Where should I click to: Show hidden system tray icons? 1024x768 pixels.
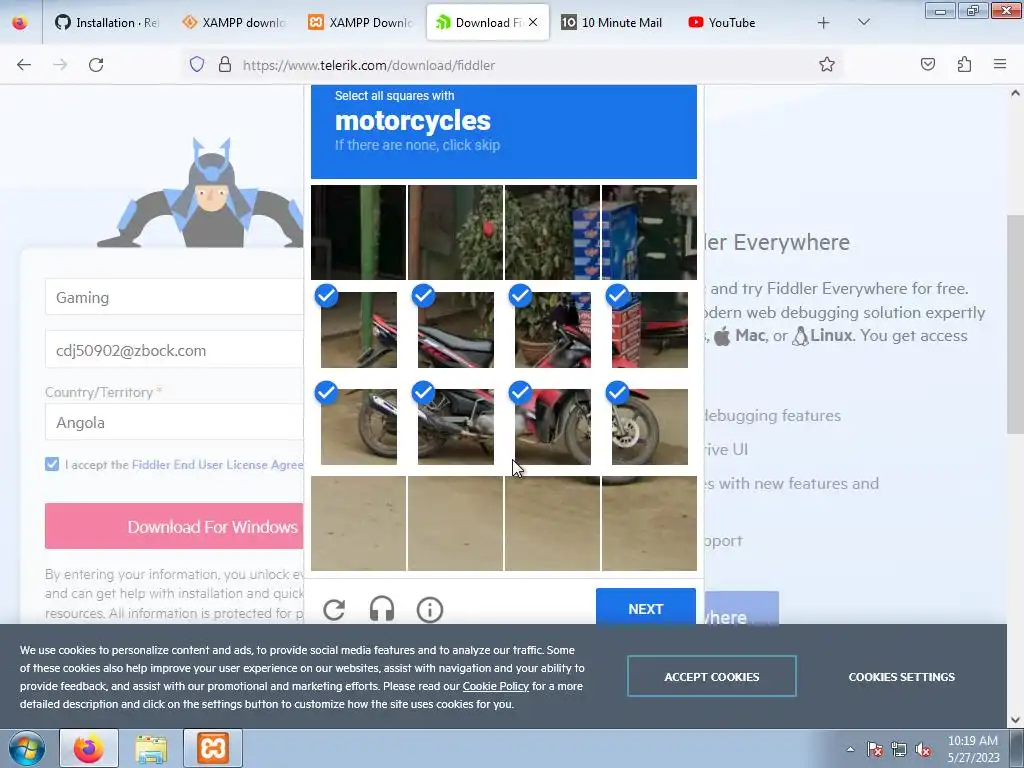[x=850, y=749]
